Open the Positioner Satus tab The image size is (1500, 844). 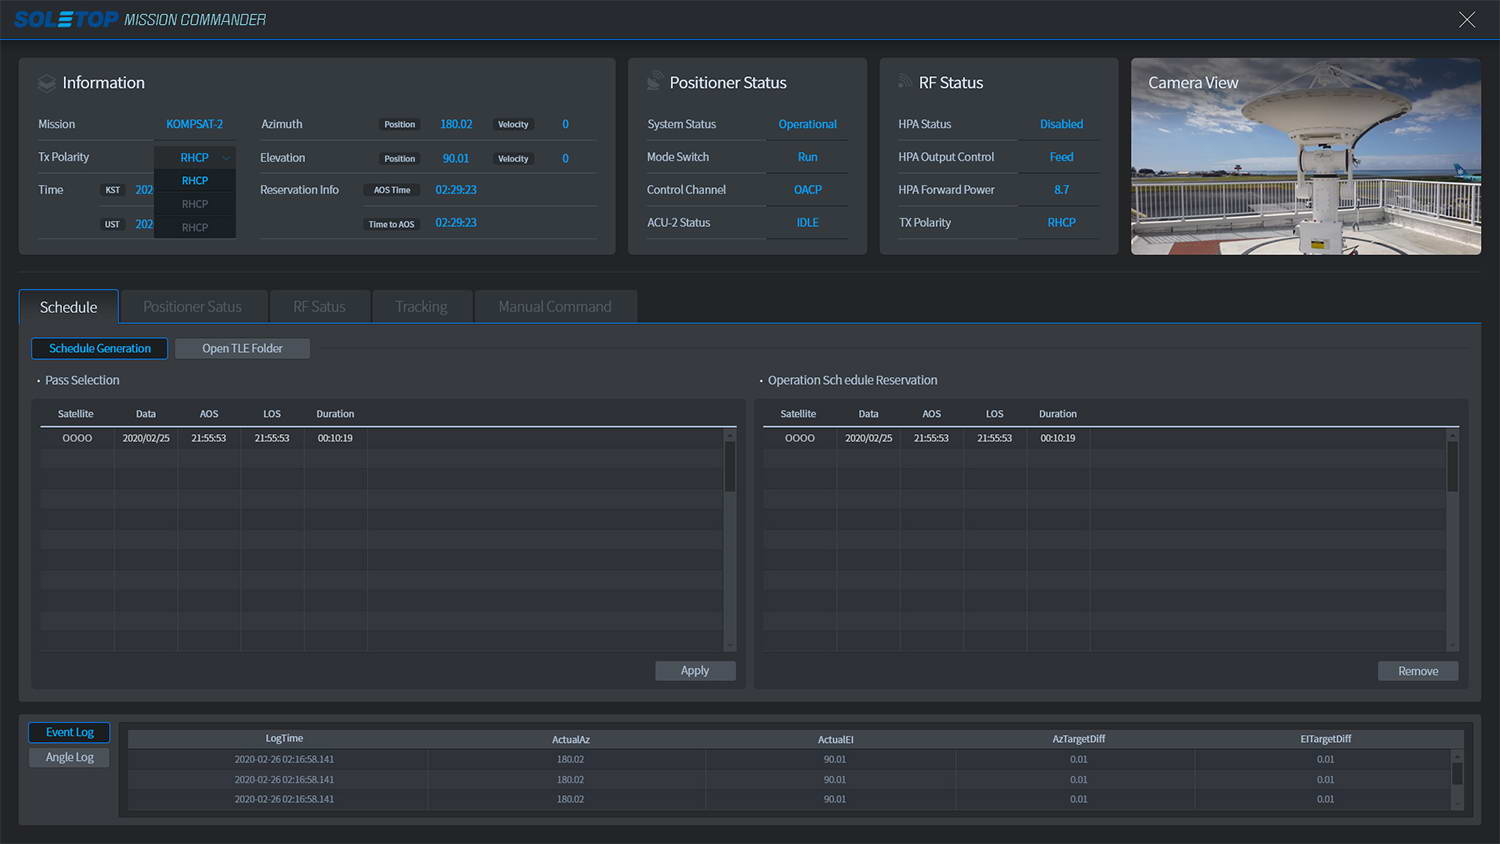193,307
